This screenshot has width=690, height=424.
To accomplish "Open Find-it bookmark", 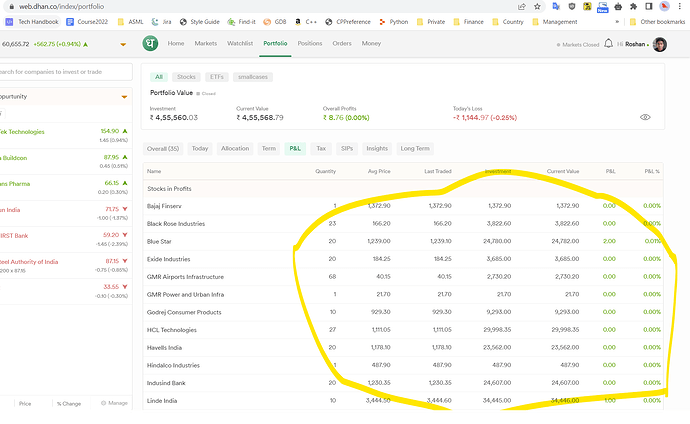I will coord(241,22).
